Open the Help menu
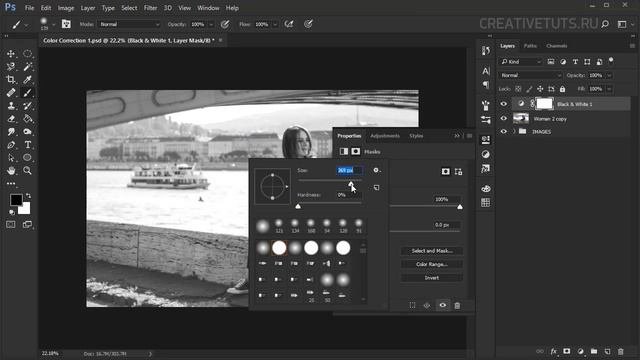Image resolution: width=640 pixels, height=360 pixels. pos(232,8)
